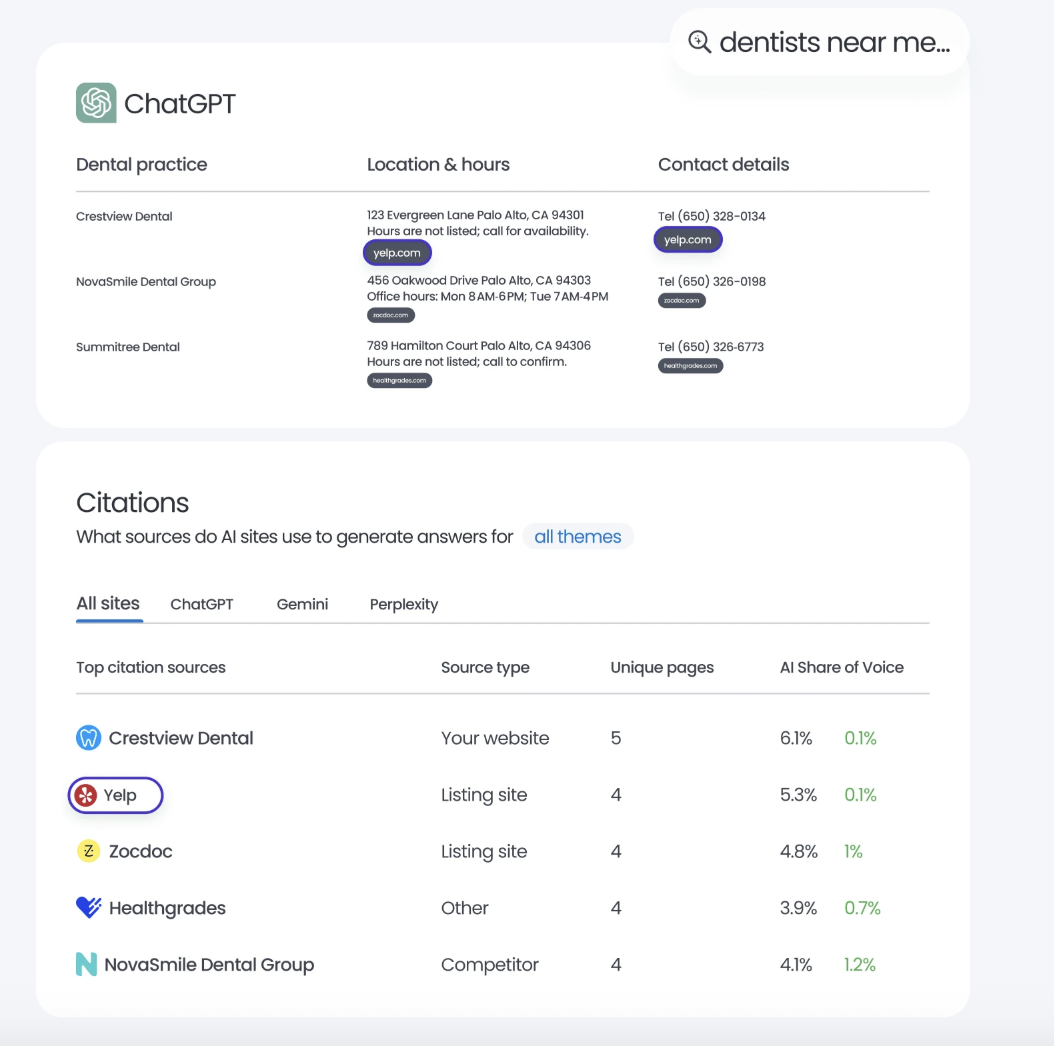Click the 'Source type' column header

pyautogui.click(x=485, y=668)
